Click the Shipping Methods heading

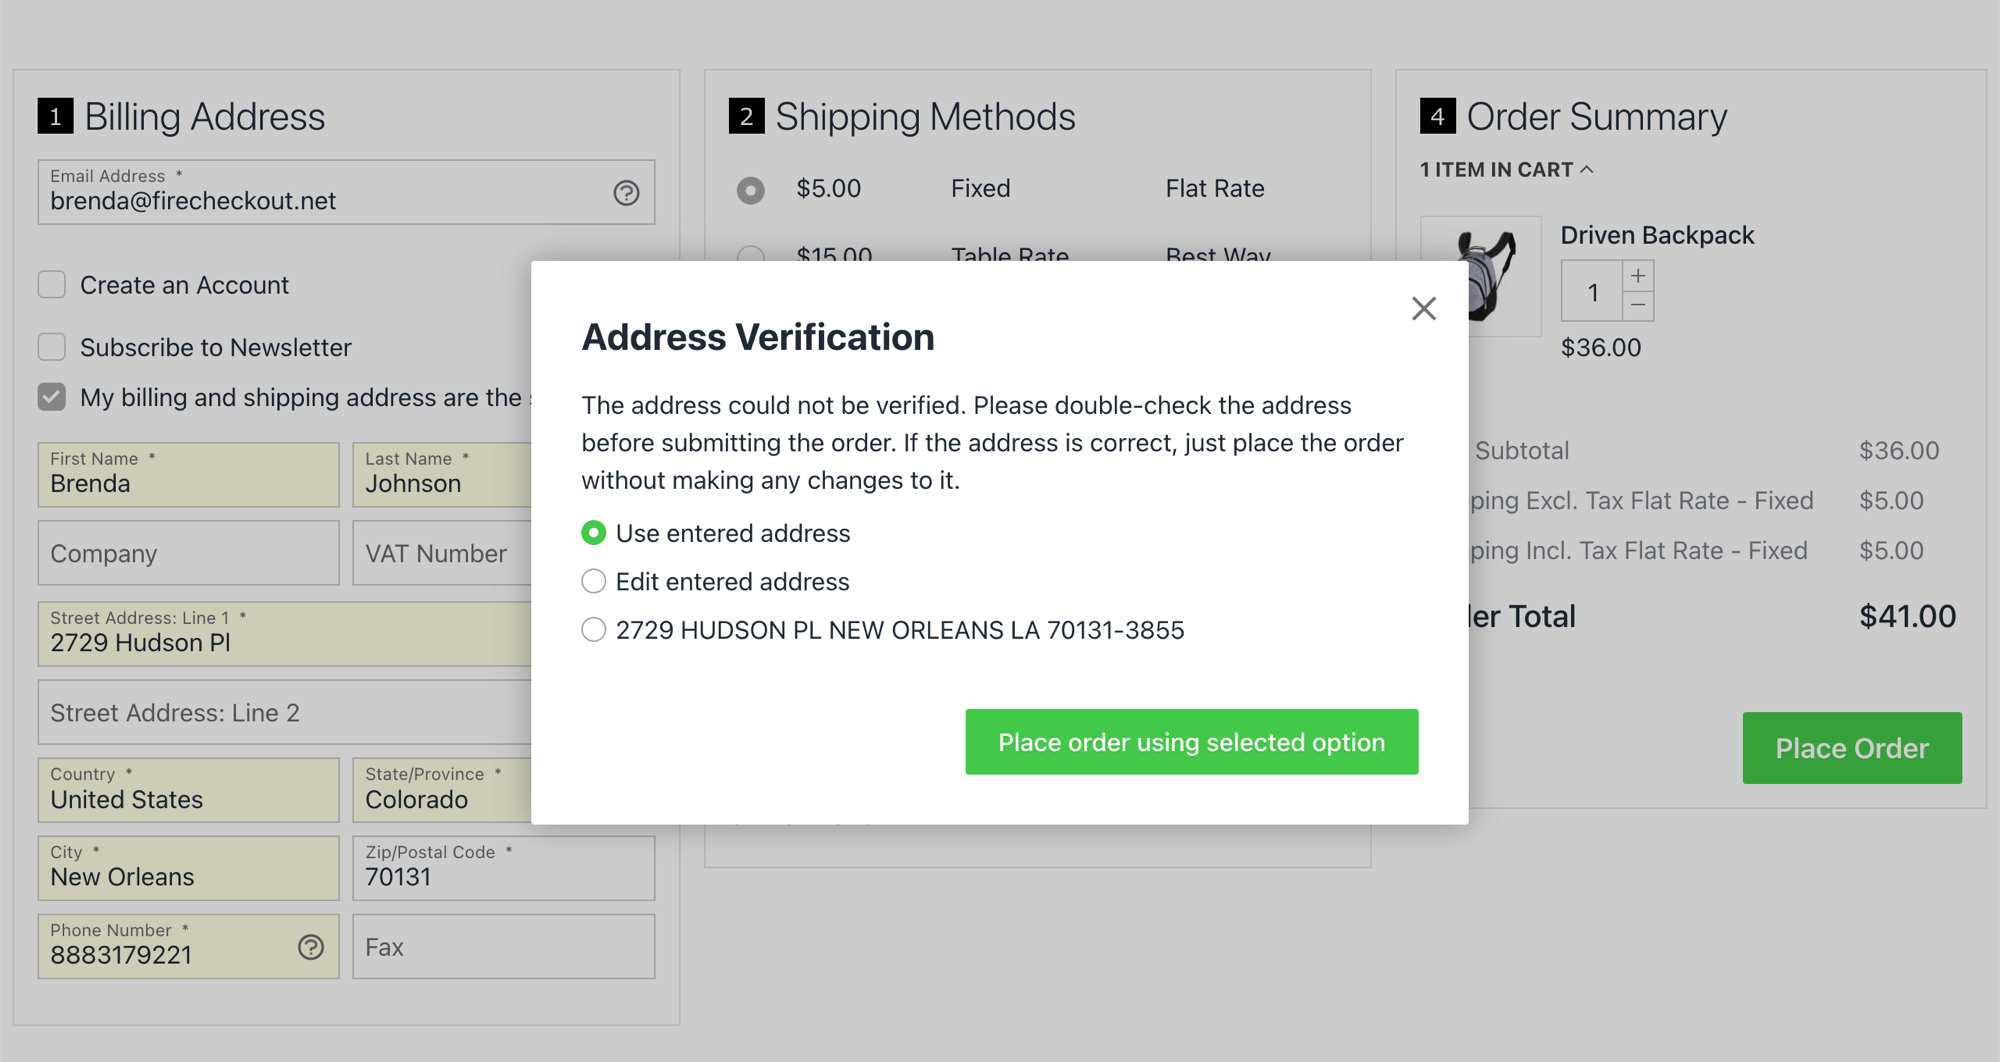(925, 117)
